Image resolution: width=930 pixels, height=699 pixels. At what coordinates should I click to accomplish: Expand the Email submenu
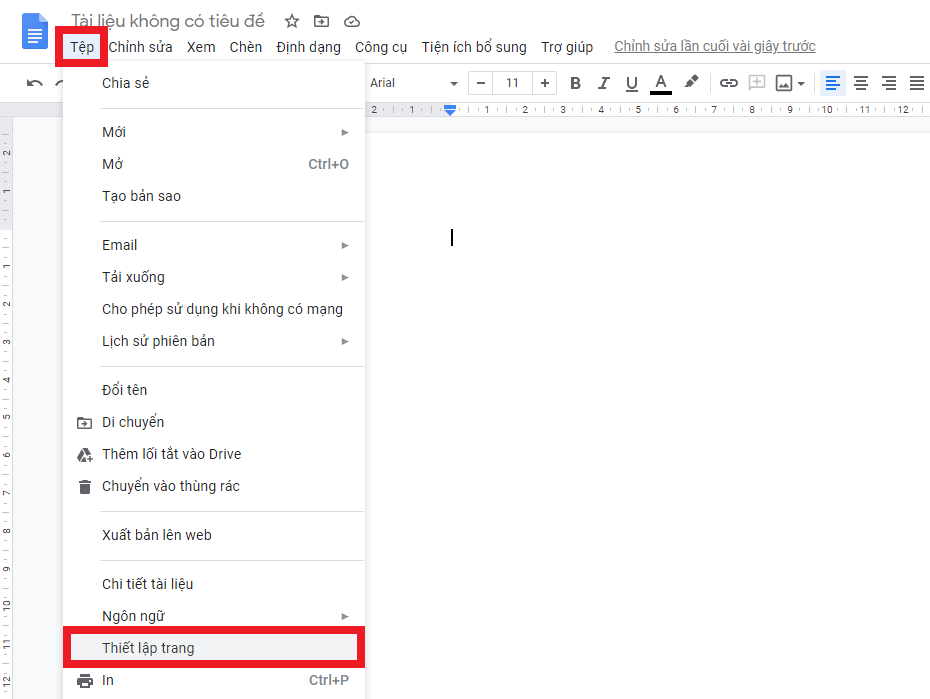[x=214, y=245]
